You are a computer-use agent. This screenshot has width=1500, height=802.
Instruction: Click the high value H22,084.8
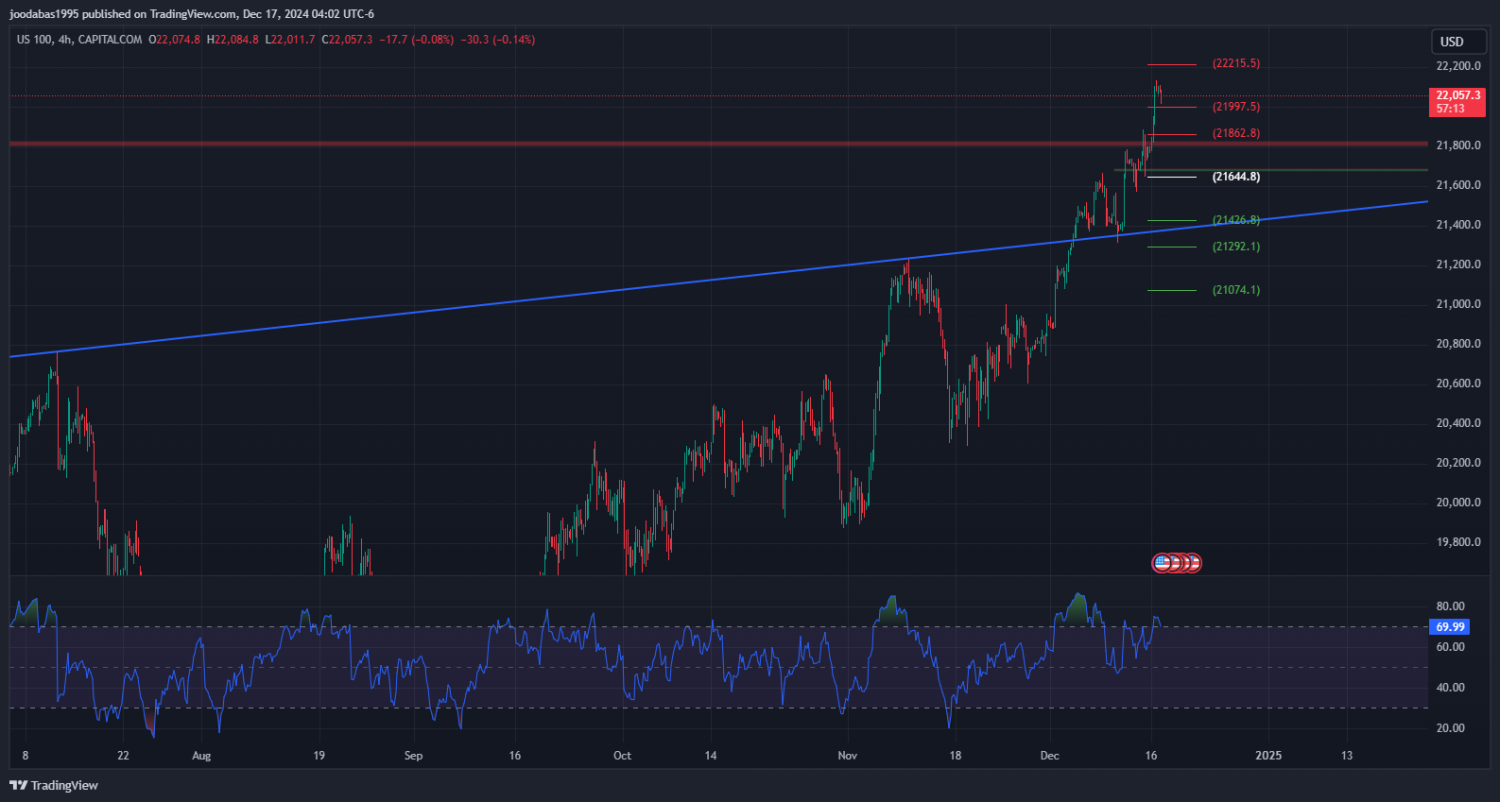[233, 40]
